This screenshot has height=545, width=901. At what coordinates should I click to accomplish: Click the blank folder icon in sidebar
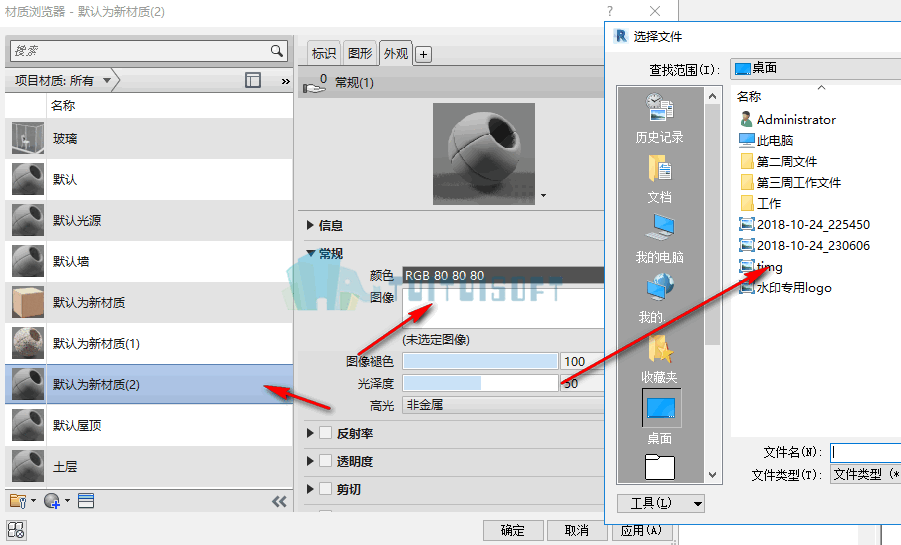pyautogui.click(x=660, y=467)
